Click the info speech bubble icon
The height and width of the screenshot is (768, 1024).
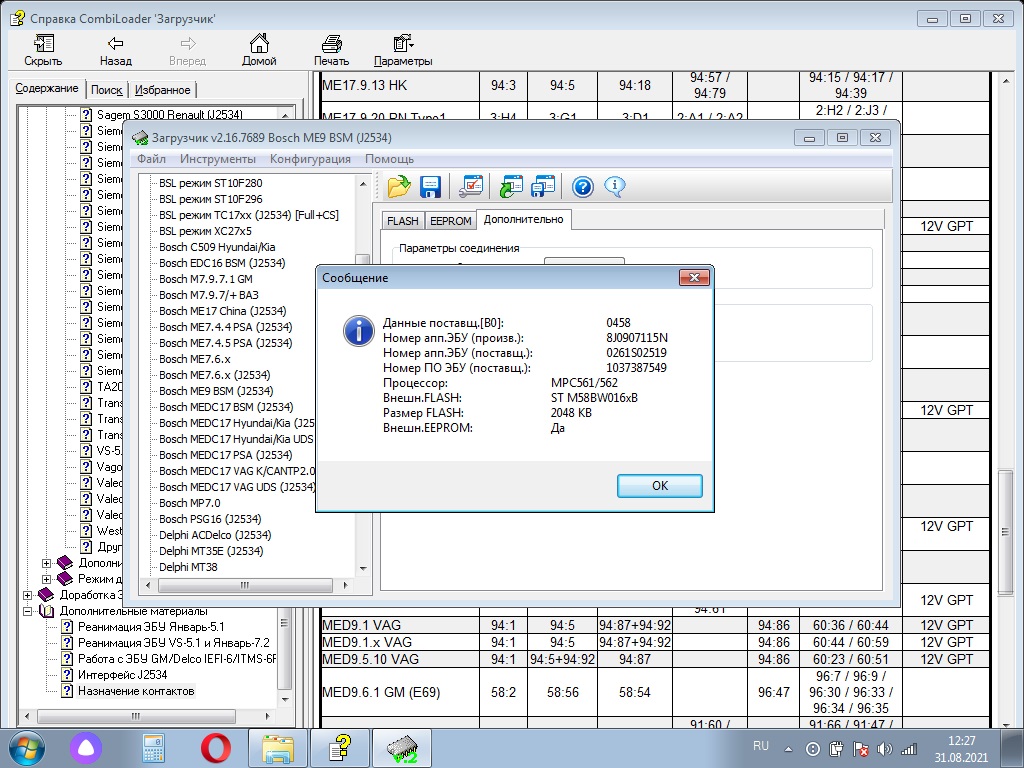614,186
